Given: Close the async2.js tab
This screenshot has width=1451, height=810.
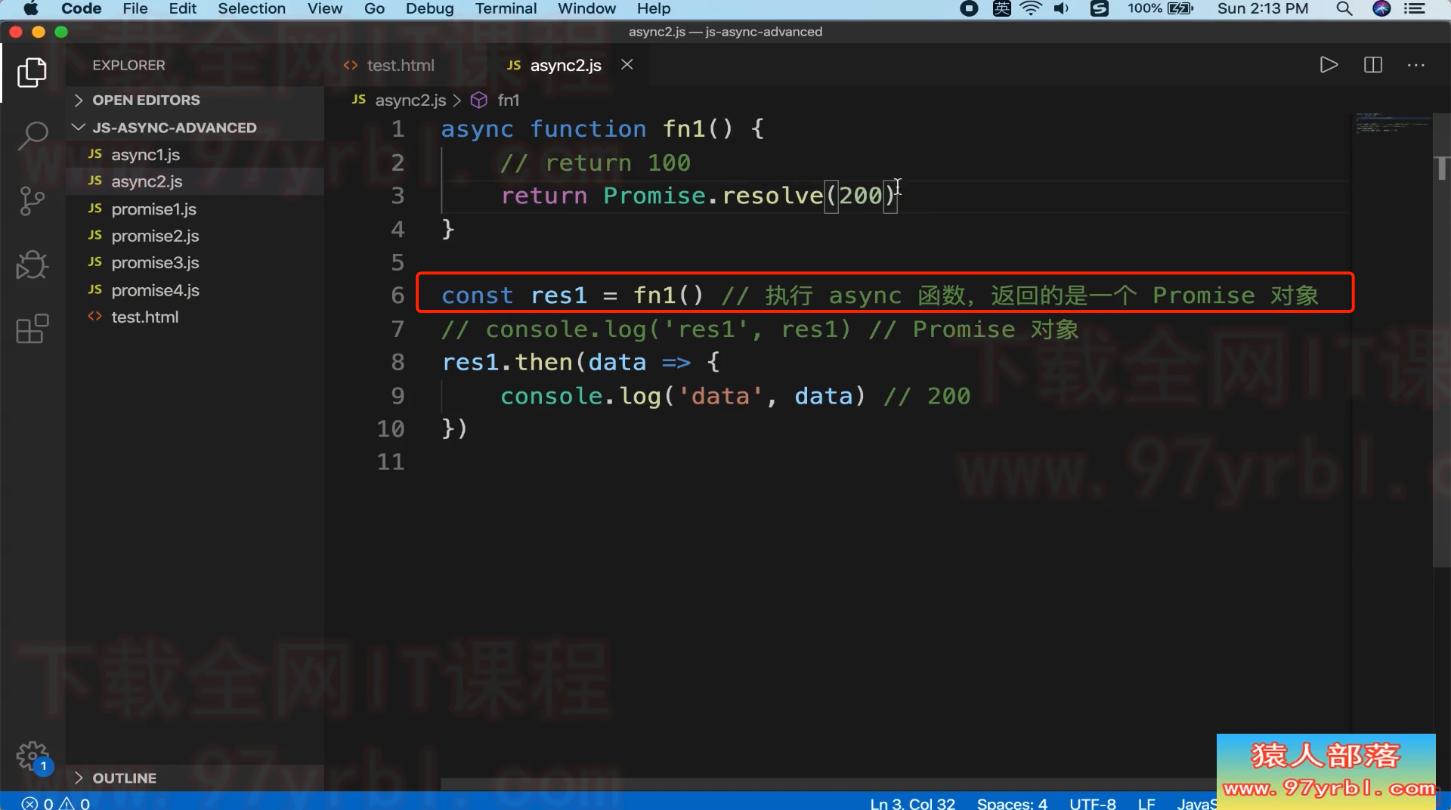Looking at the screenshot, I should point(627,64).
